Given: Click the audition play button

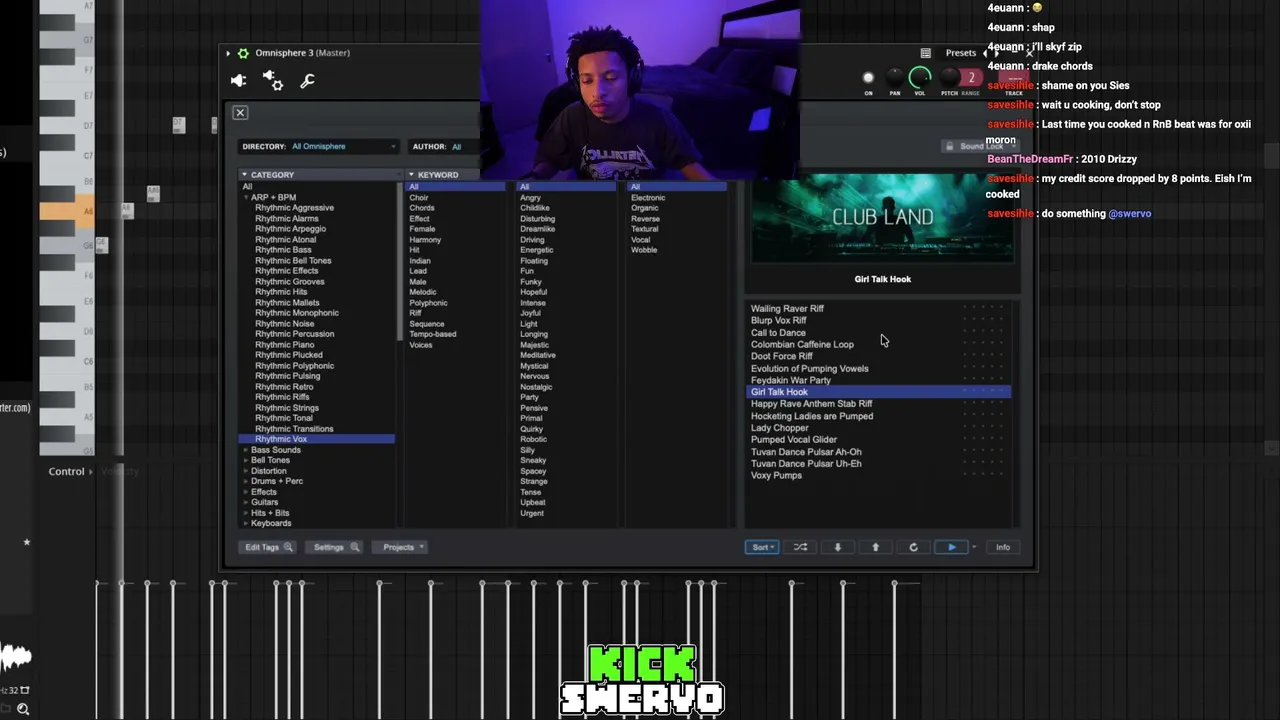Looking at the screenshot, I should pyautogui.click(x=951, y=547).
